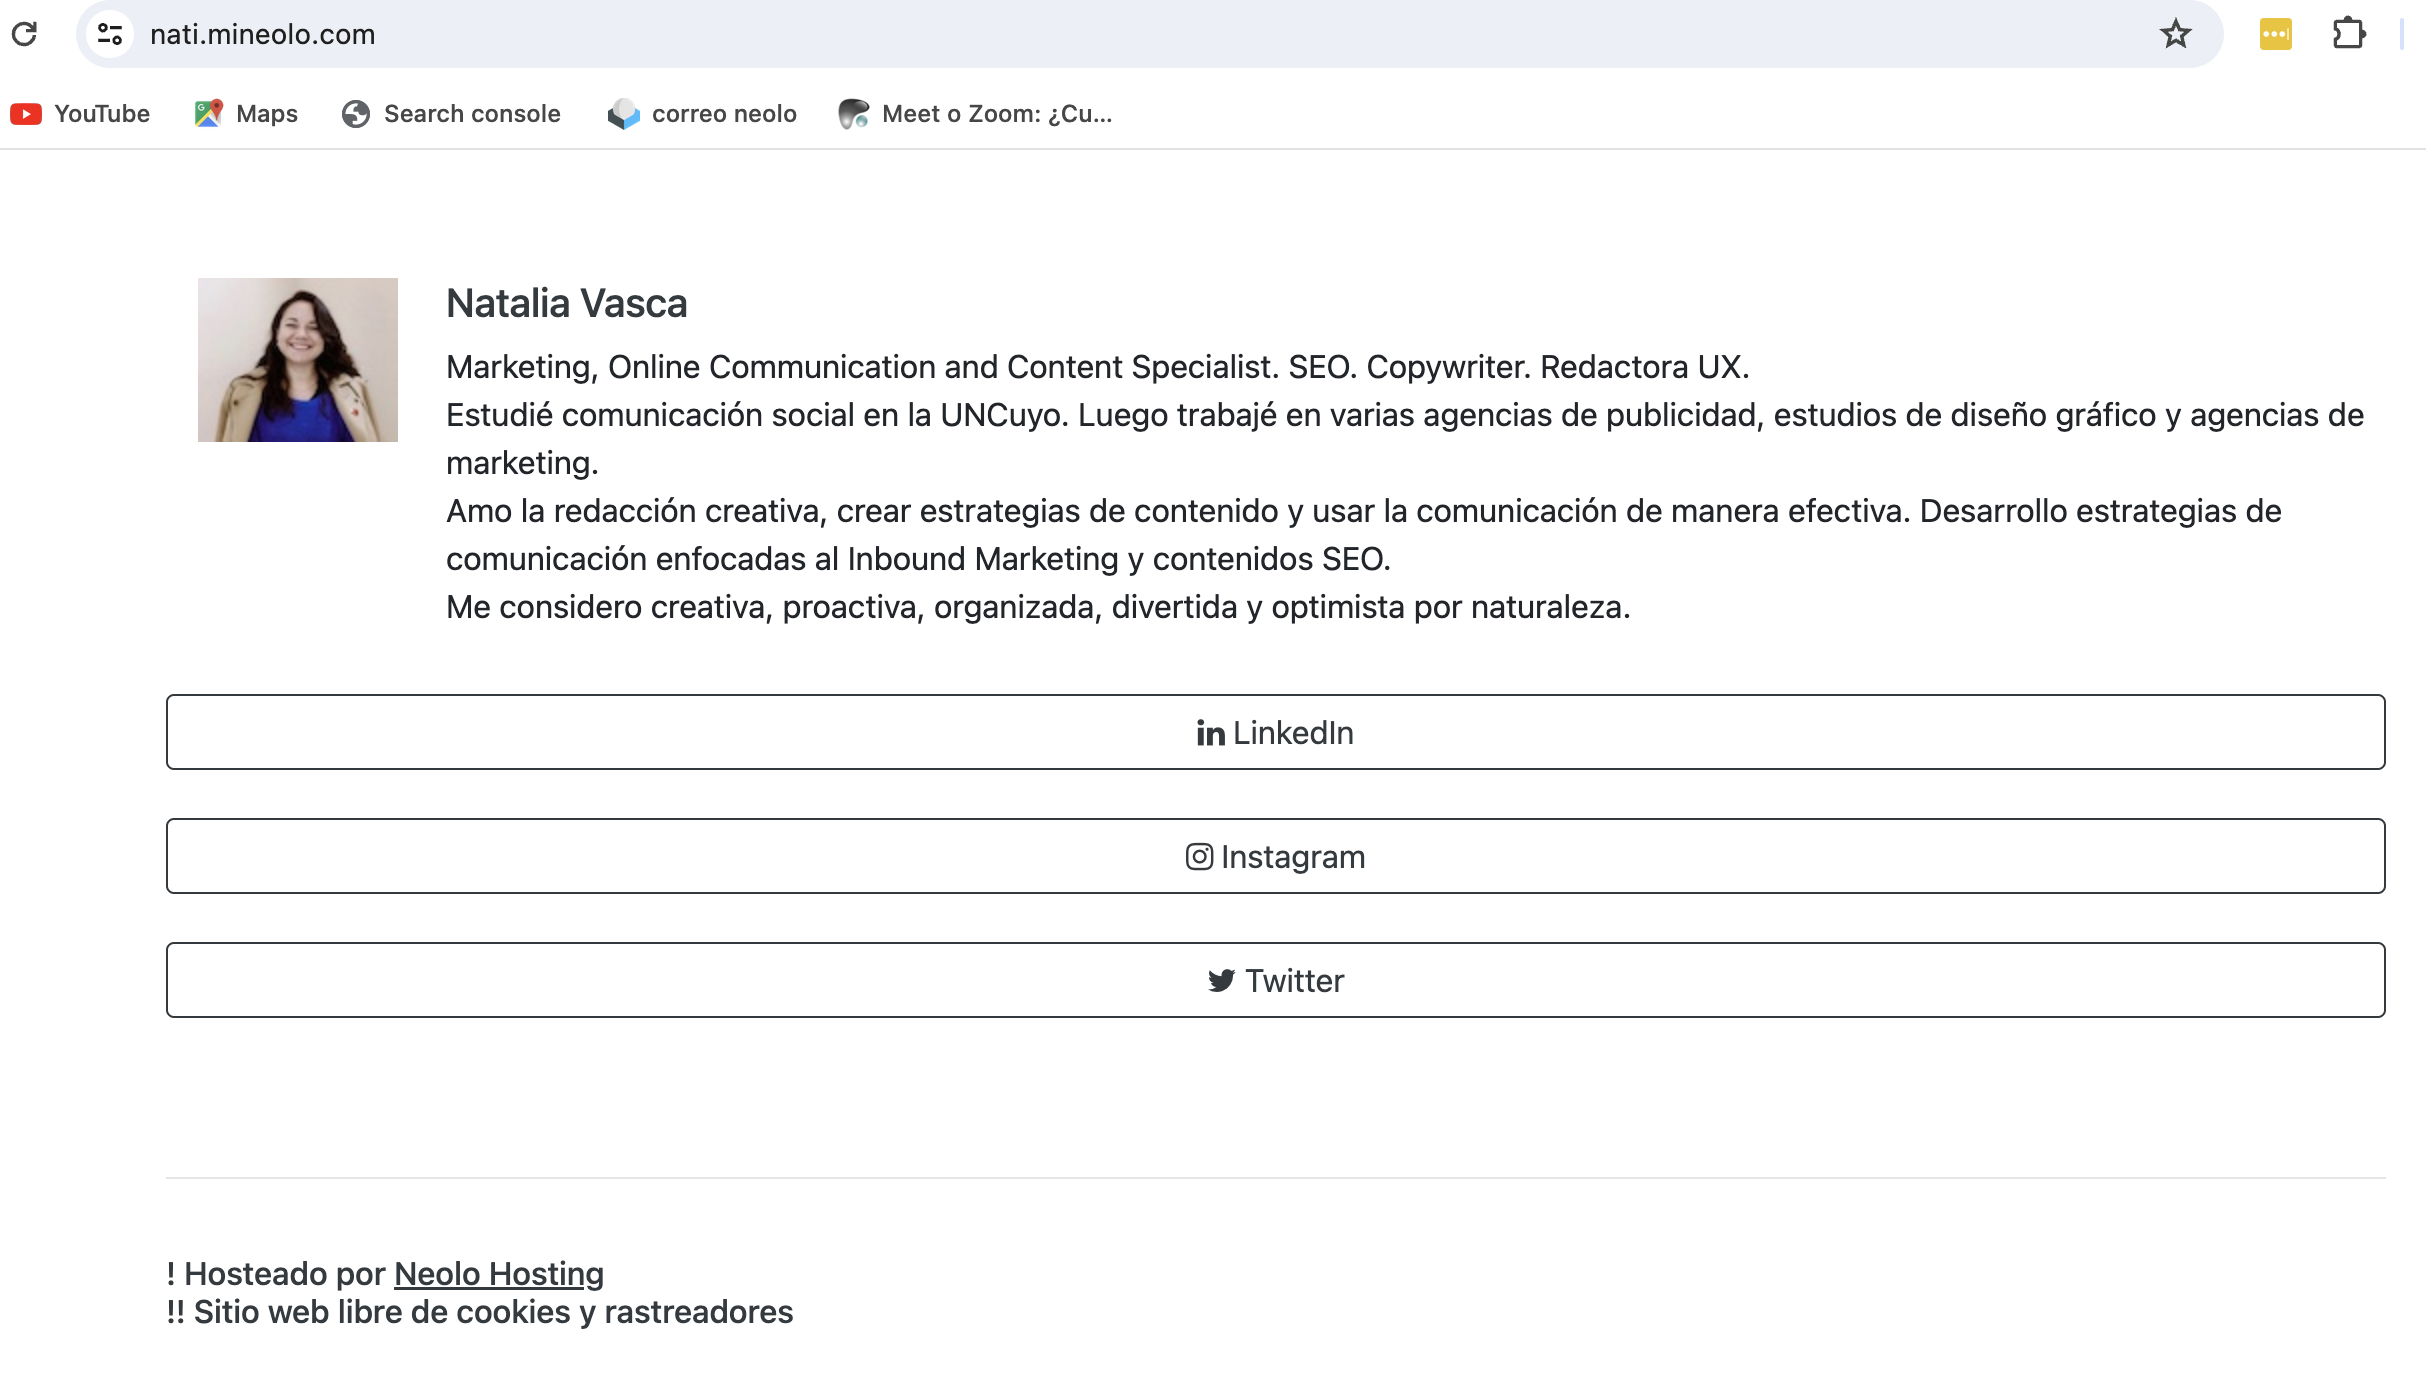
Task: Open the correo neolo bookmark
Action: [702, 114]
